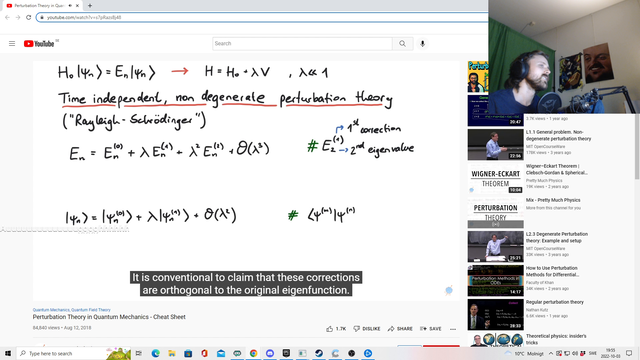Click the search magnifier button
This screenshot has height=360, width=640.
pyautogui.click(x=402, y=44)
